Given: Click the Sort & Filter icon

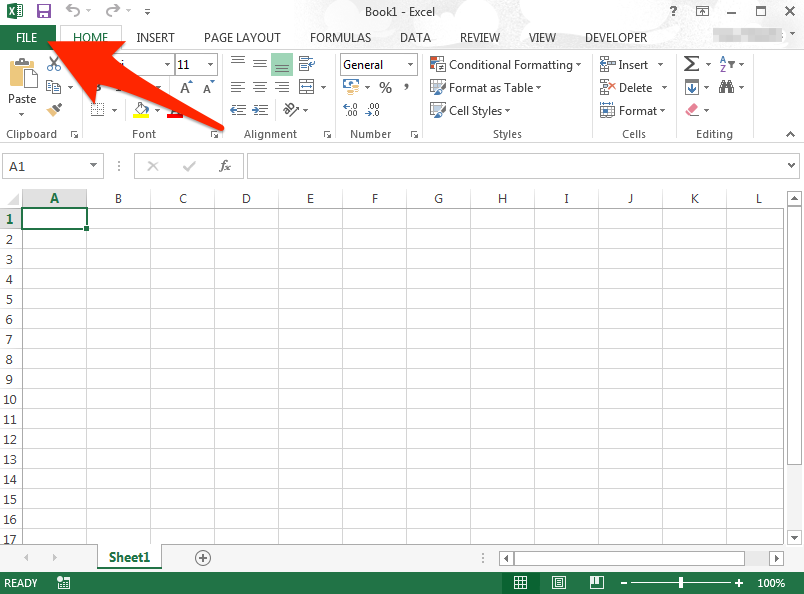Looking at the screenshot, I should click(x=727, y=64).
